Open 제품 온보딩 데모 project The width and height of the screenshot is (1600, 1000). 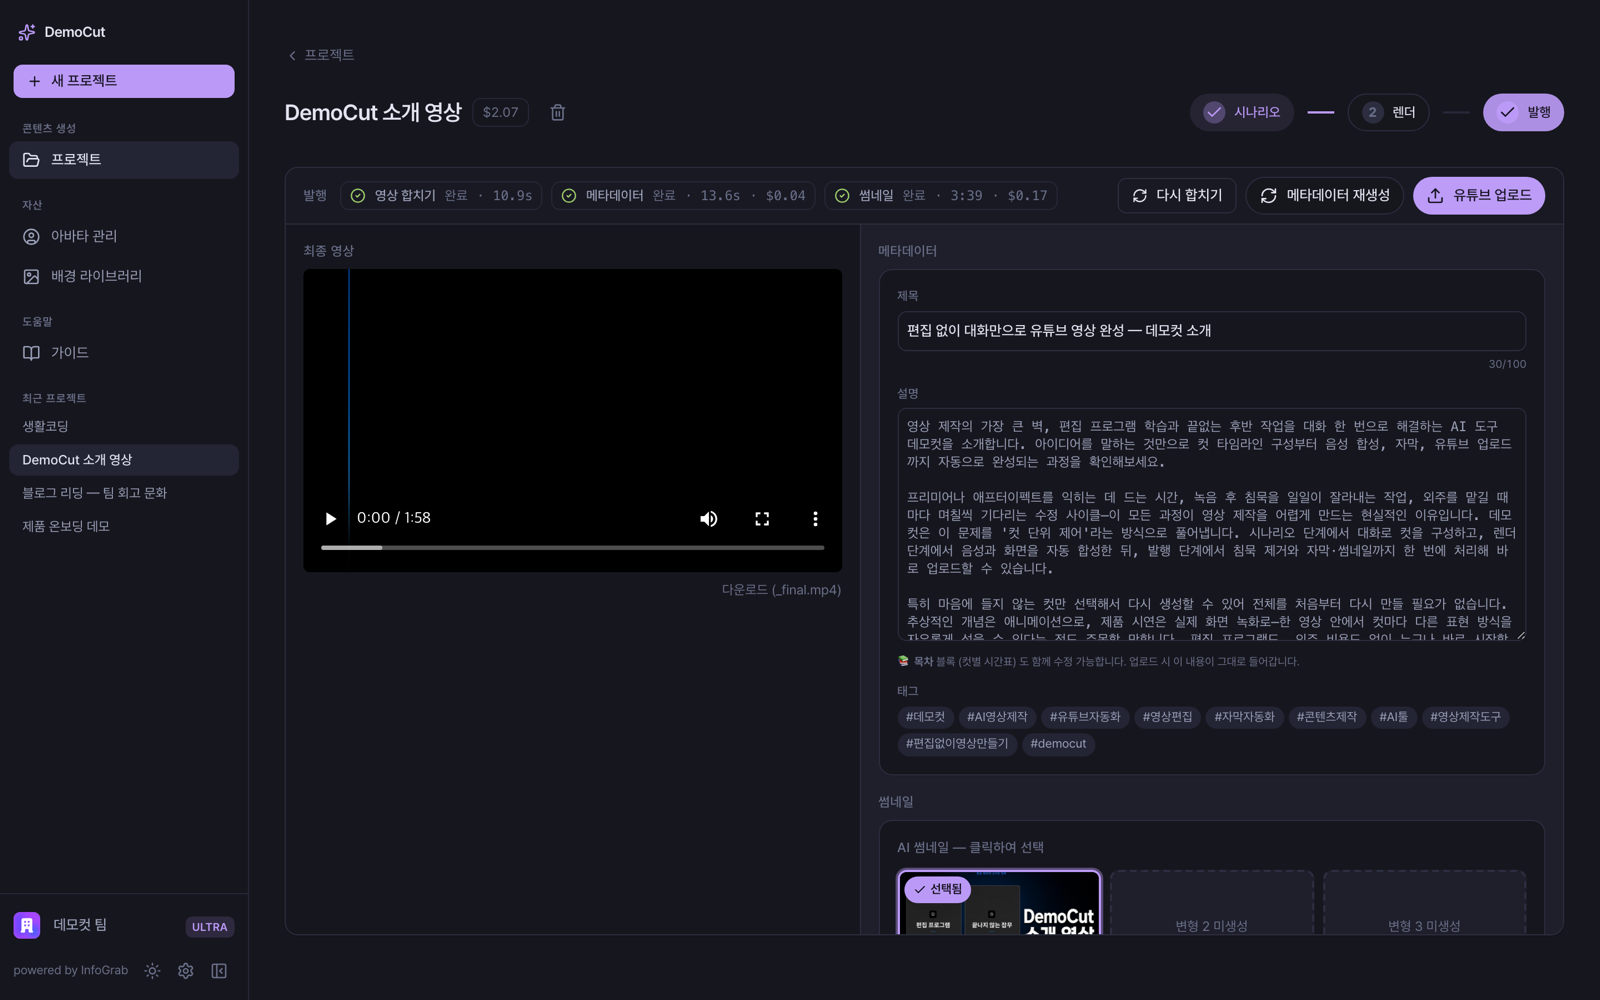124,526
